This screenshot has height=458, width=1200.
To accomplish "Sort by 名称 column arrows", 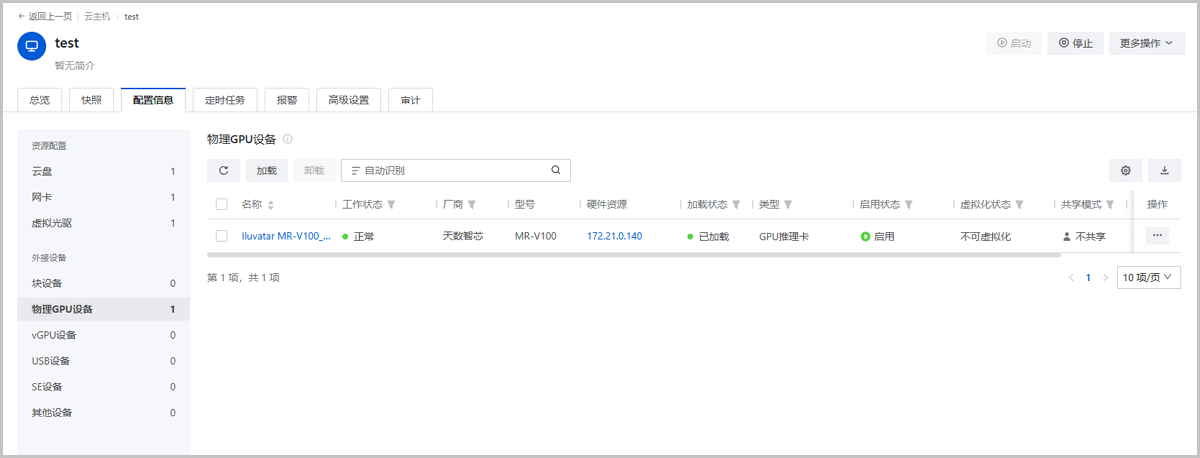I will 271,205.
